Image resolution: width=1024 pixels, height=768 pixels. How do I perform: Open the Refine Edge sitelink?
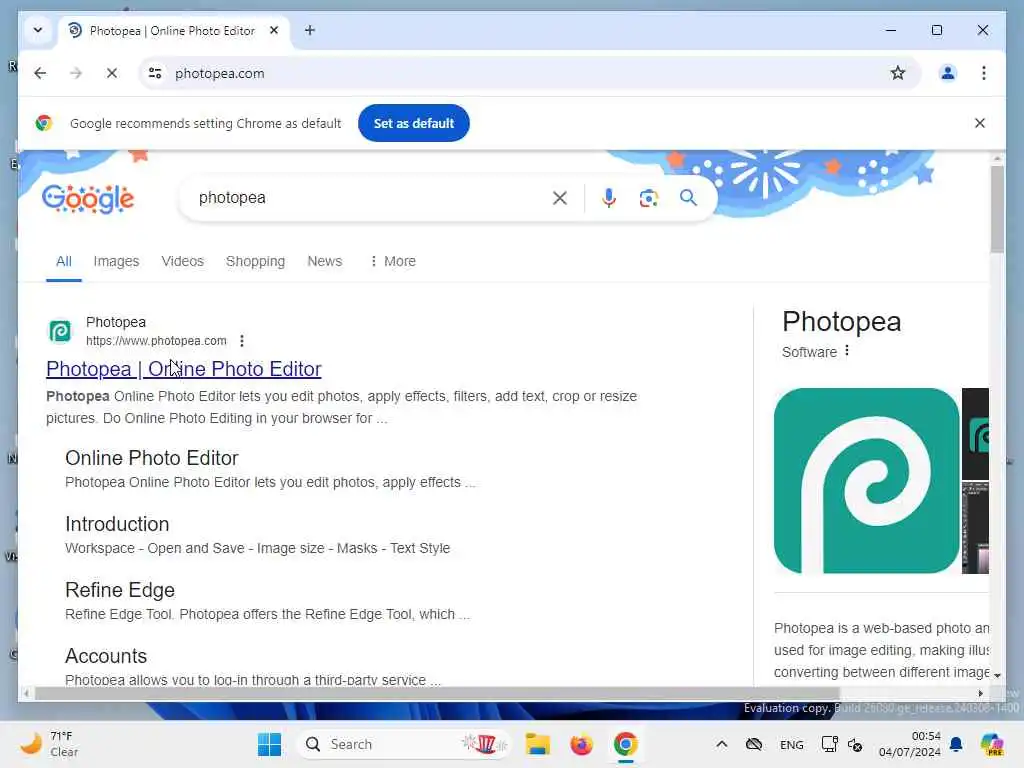pyautogui.click(x=120, y=590)
